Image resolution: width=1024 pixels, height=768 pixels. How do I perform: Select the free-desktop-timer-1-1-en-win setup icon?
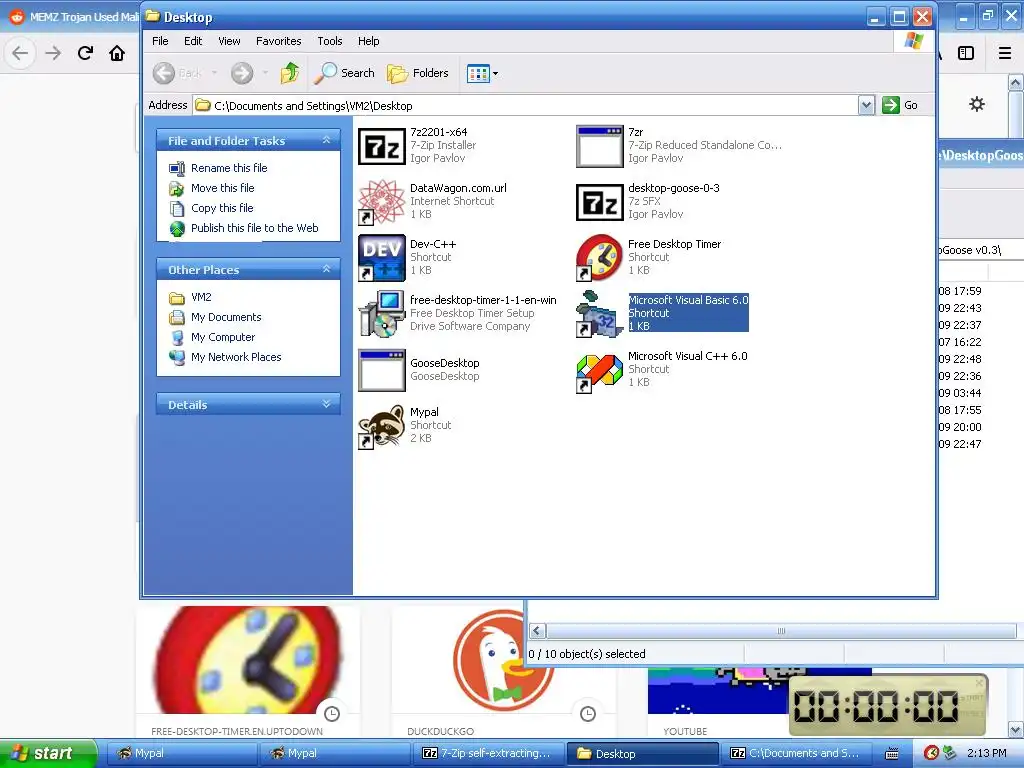pos(382,314)
